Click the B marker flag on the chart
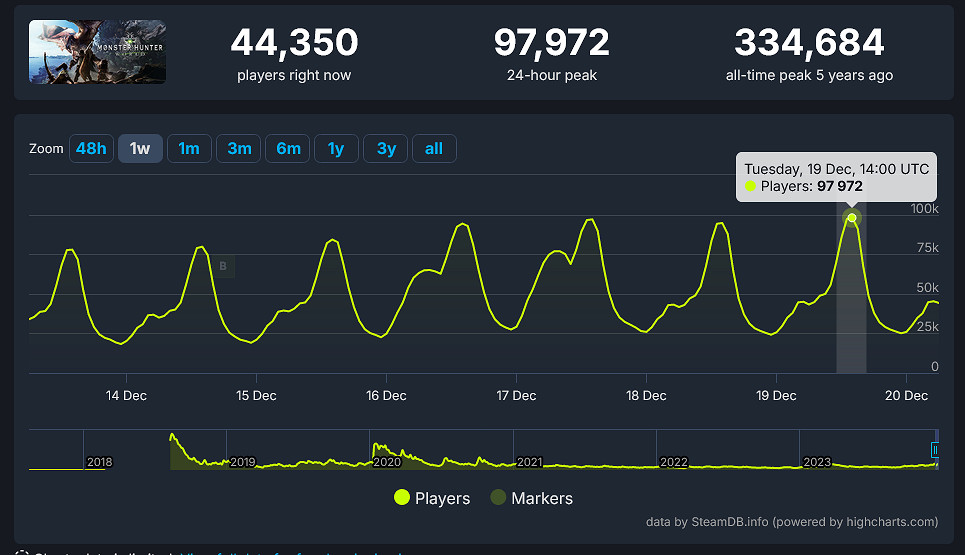Screen dimensions: 965x555 coord(223,266)
